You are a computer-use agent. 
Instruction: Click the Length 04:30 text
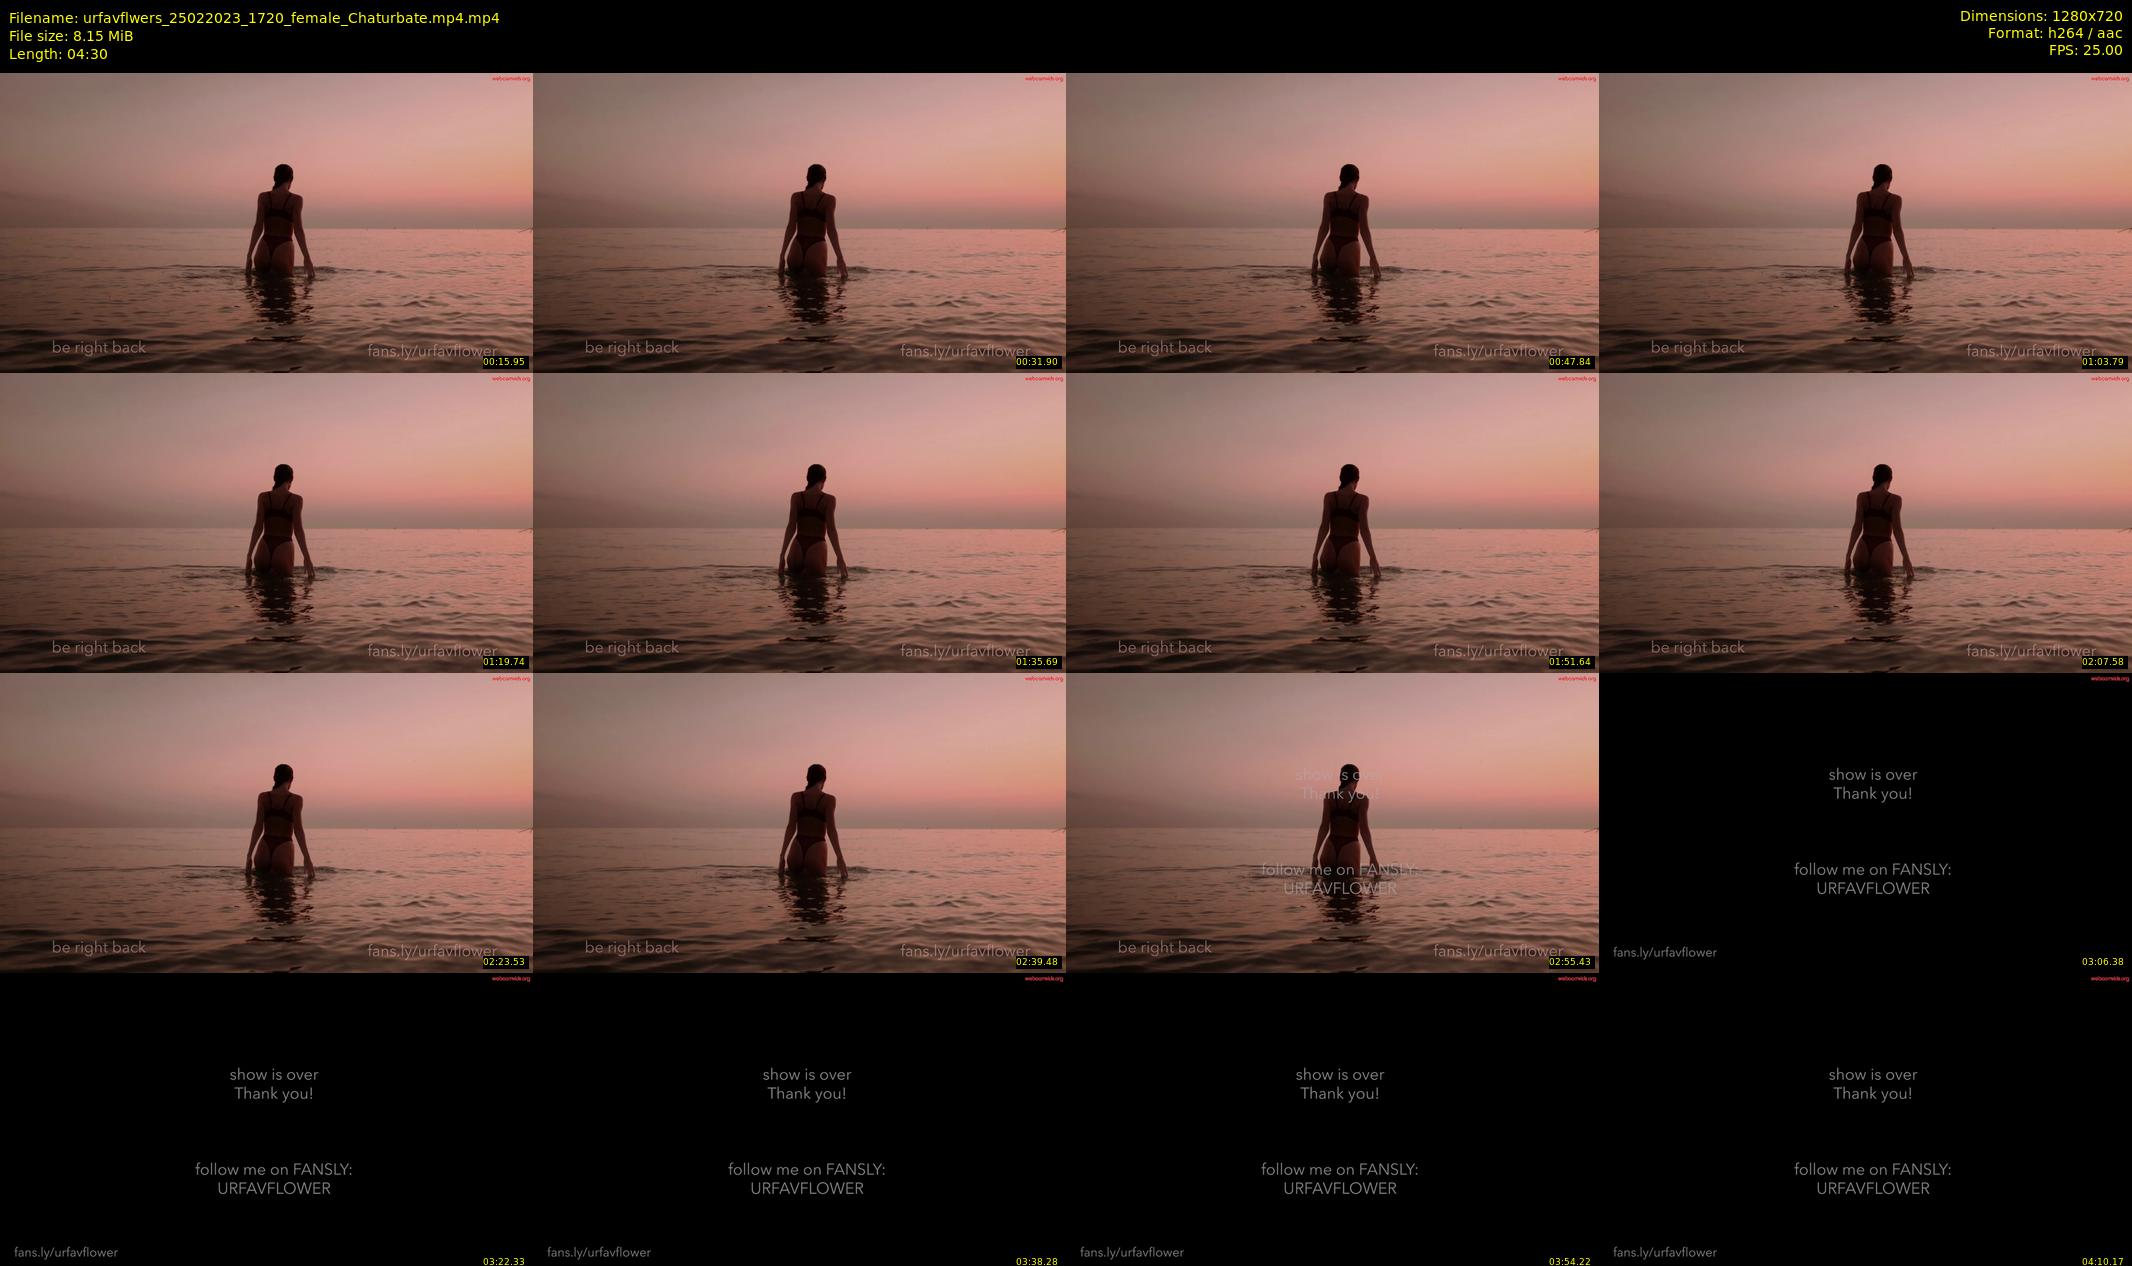pyautogui.click(x=58, y=54)
